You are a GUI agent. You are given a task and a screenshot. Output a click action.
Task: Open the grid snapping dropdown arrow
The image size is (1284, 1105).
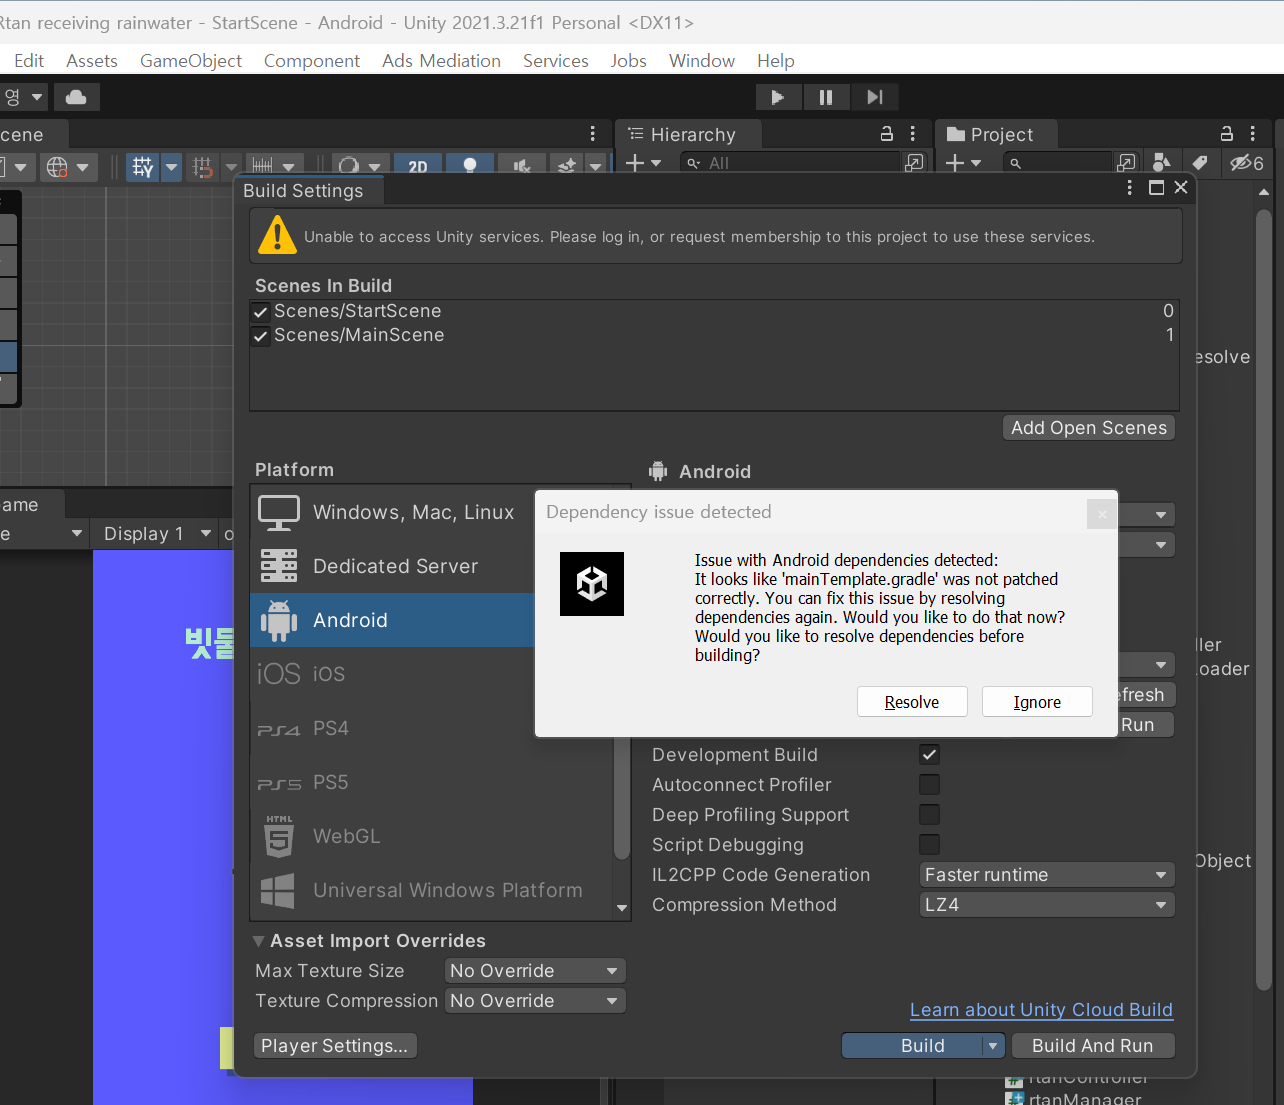tap(172, 166)
